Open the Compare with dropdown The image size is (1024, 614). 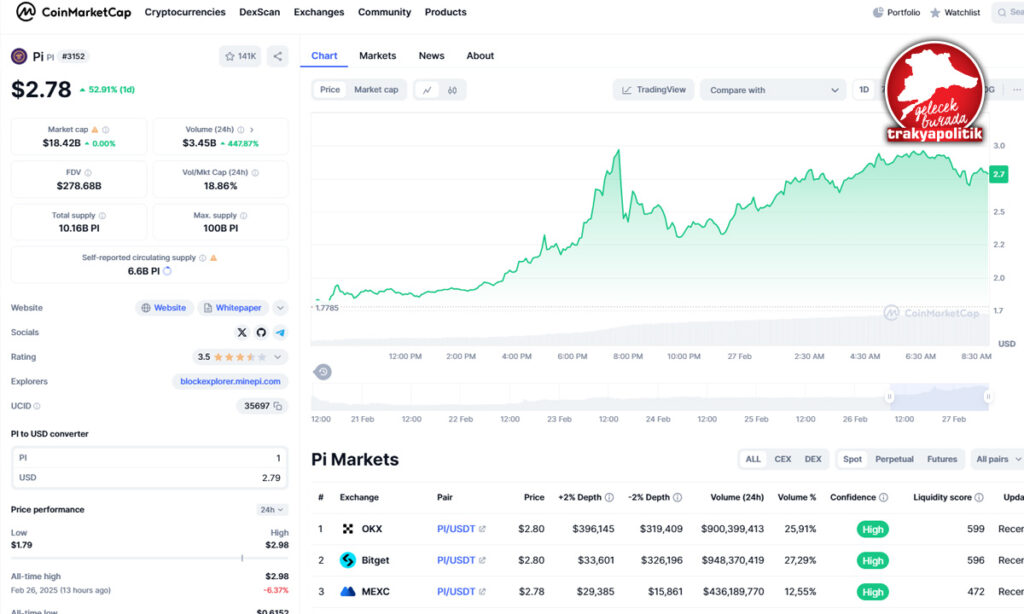tap(773, 90)
